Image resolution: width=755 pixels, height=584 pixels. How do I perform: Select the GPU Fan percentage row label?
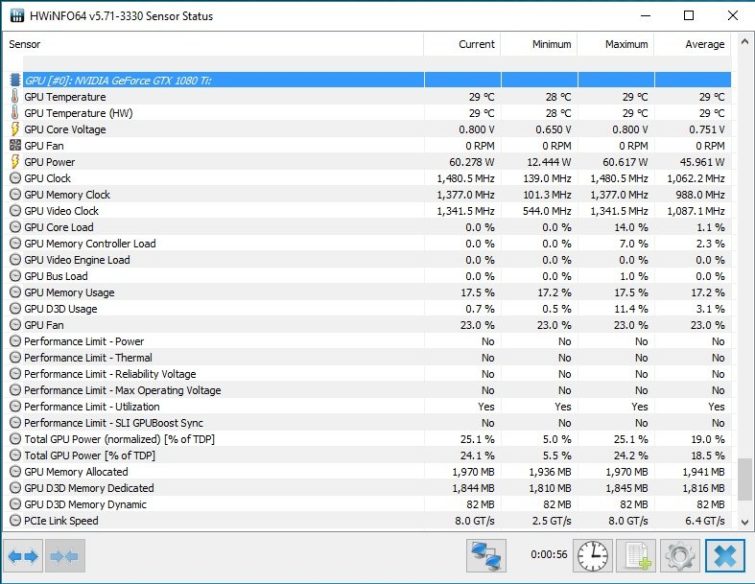(x=44, y=325)
